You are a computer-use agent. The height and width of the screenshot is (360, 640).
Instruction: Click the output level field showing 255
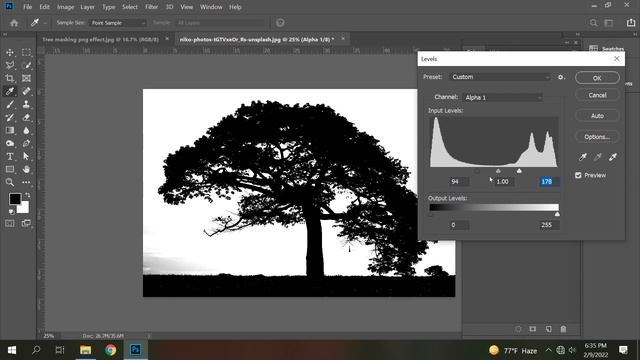[549, 225]
